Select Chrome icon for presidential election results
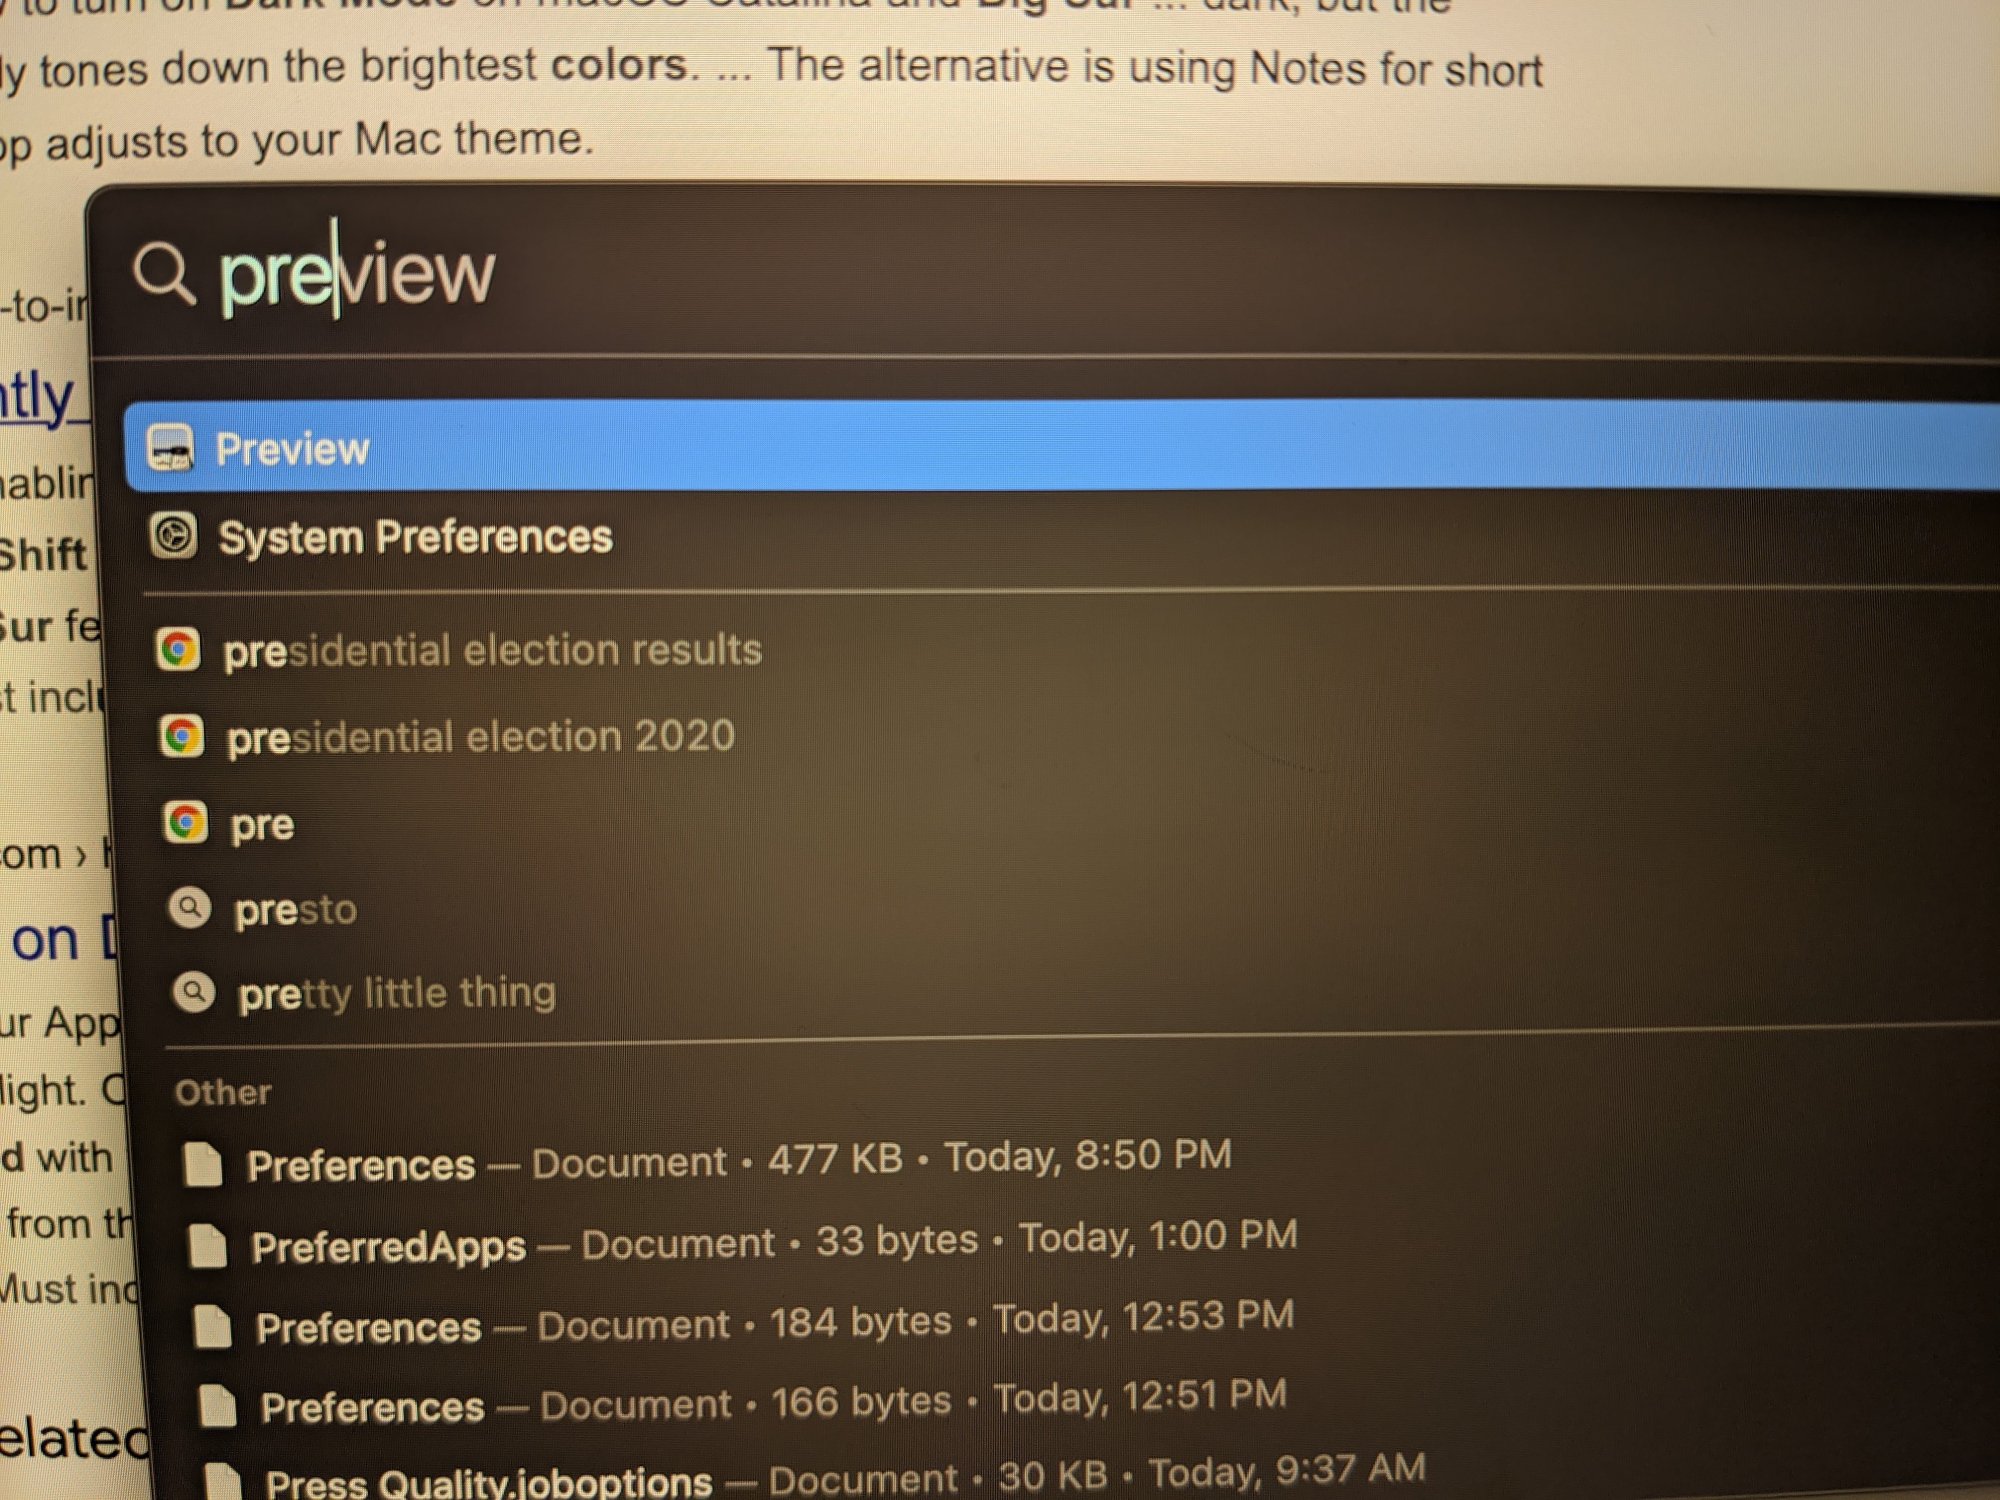This screenshot has width=2000, height=1500. tap(172, 648)
